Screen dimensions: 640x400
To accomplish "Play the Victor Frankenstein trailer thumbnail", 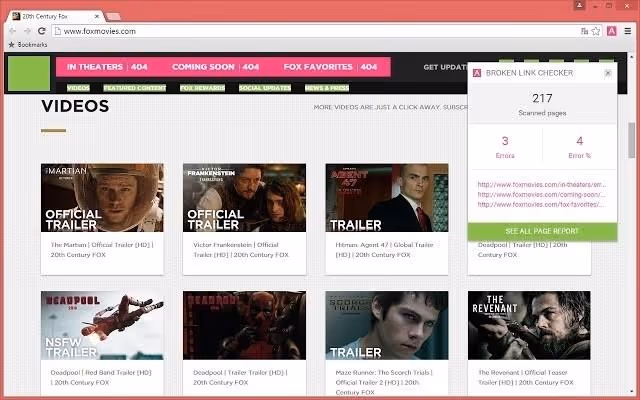I will (244, 198).
